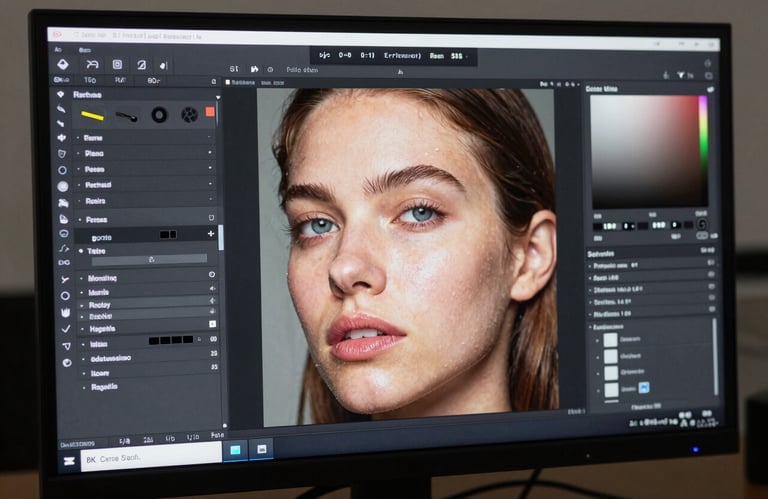Click the orange color swatch beside the brush presets
The width and height of the screenshot is (768, 499).
pos(210,112)
